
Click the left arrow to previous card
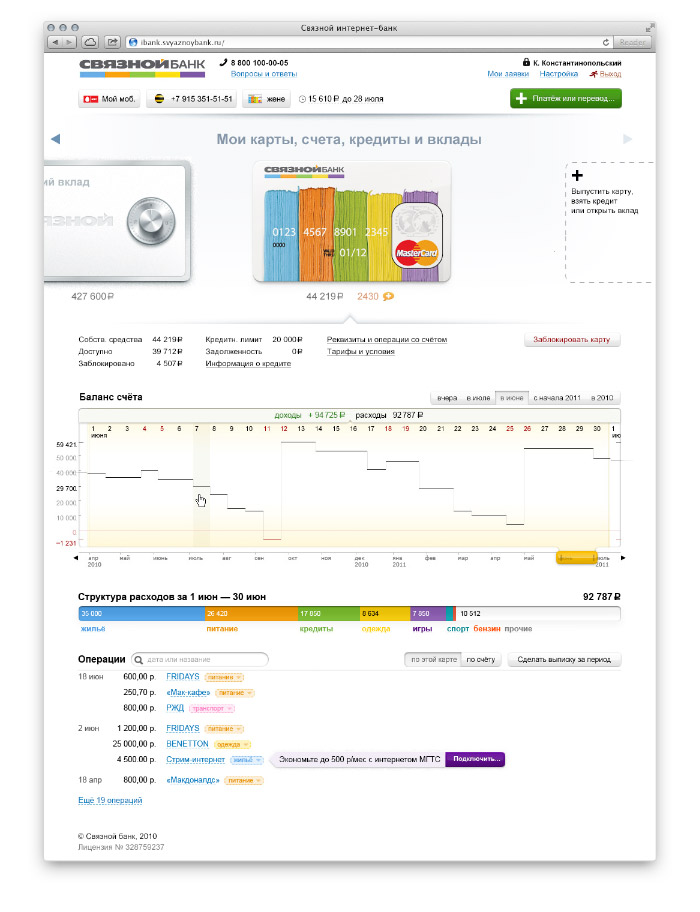[x=56, y=139]
